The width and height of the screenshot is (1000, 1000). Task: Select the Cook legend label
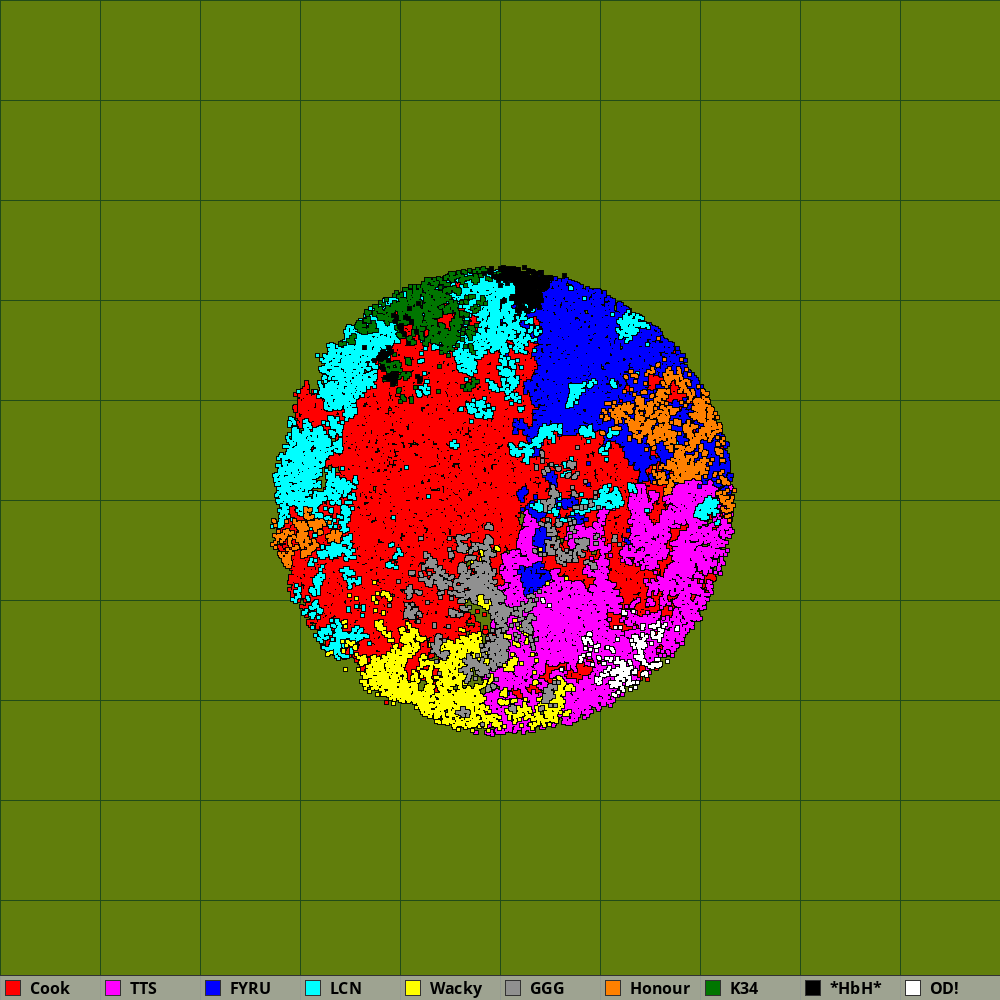(50, 988)
